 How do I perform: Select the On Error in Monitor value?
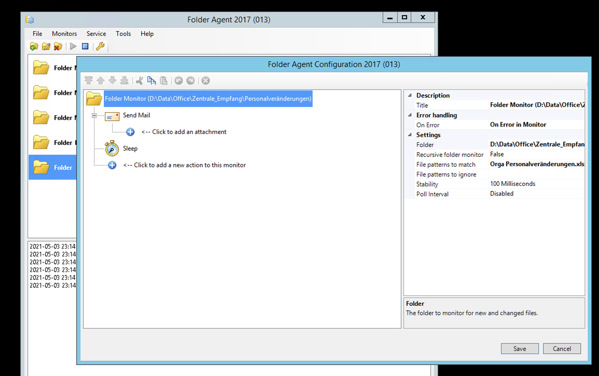coord(537,125)
